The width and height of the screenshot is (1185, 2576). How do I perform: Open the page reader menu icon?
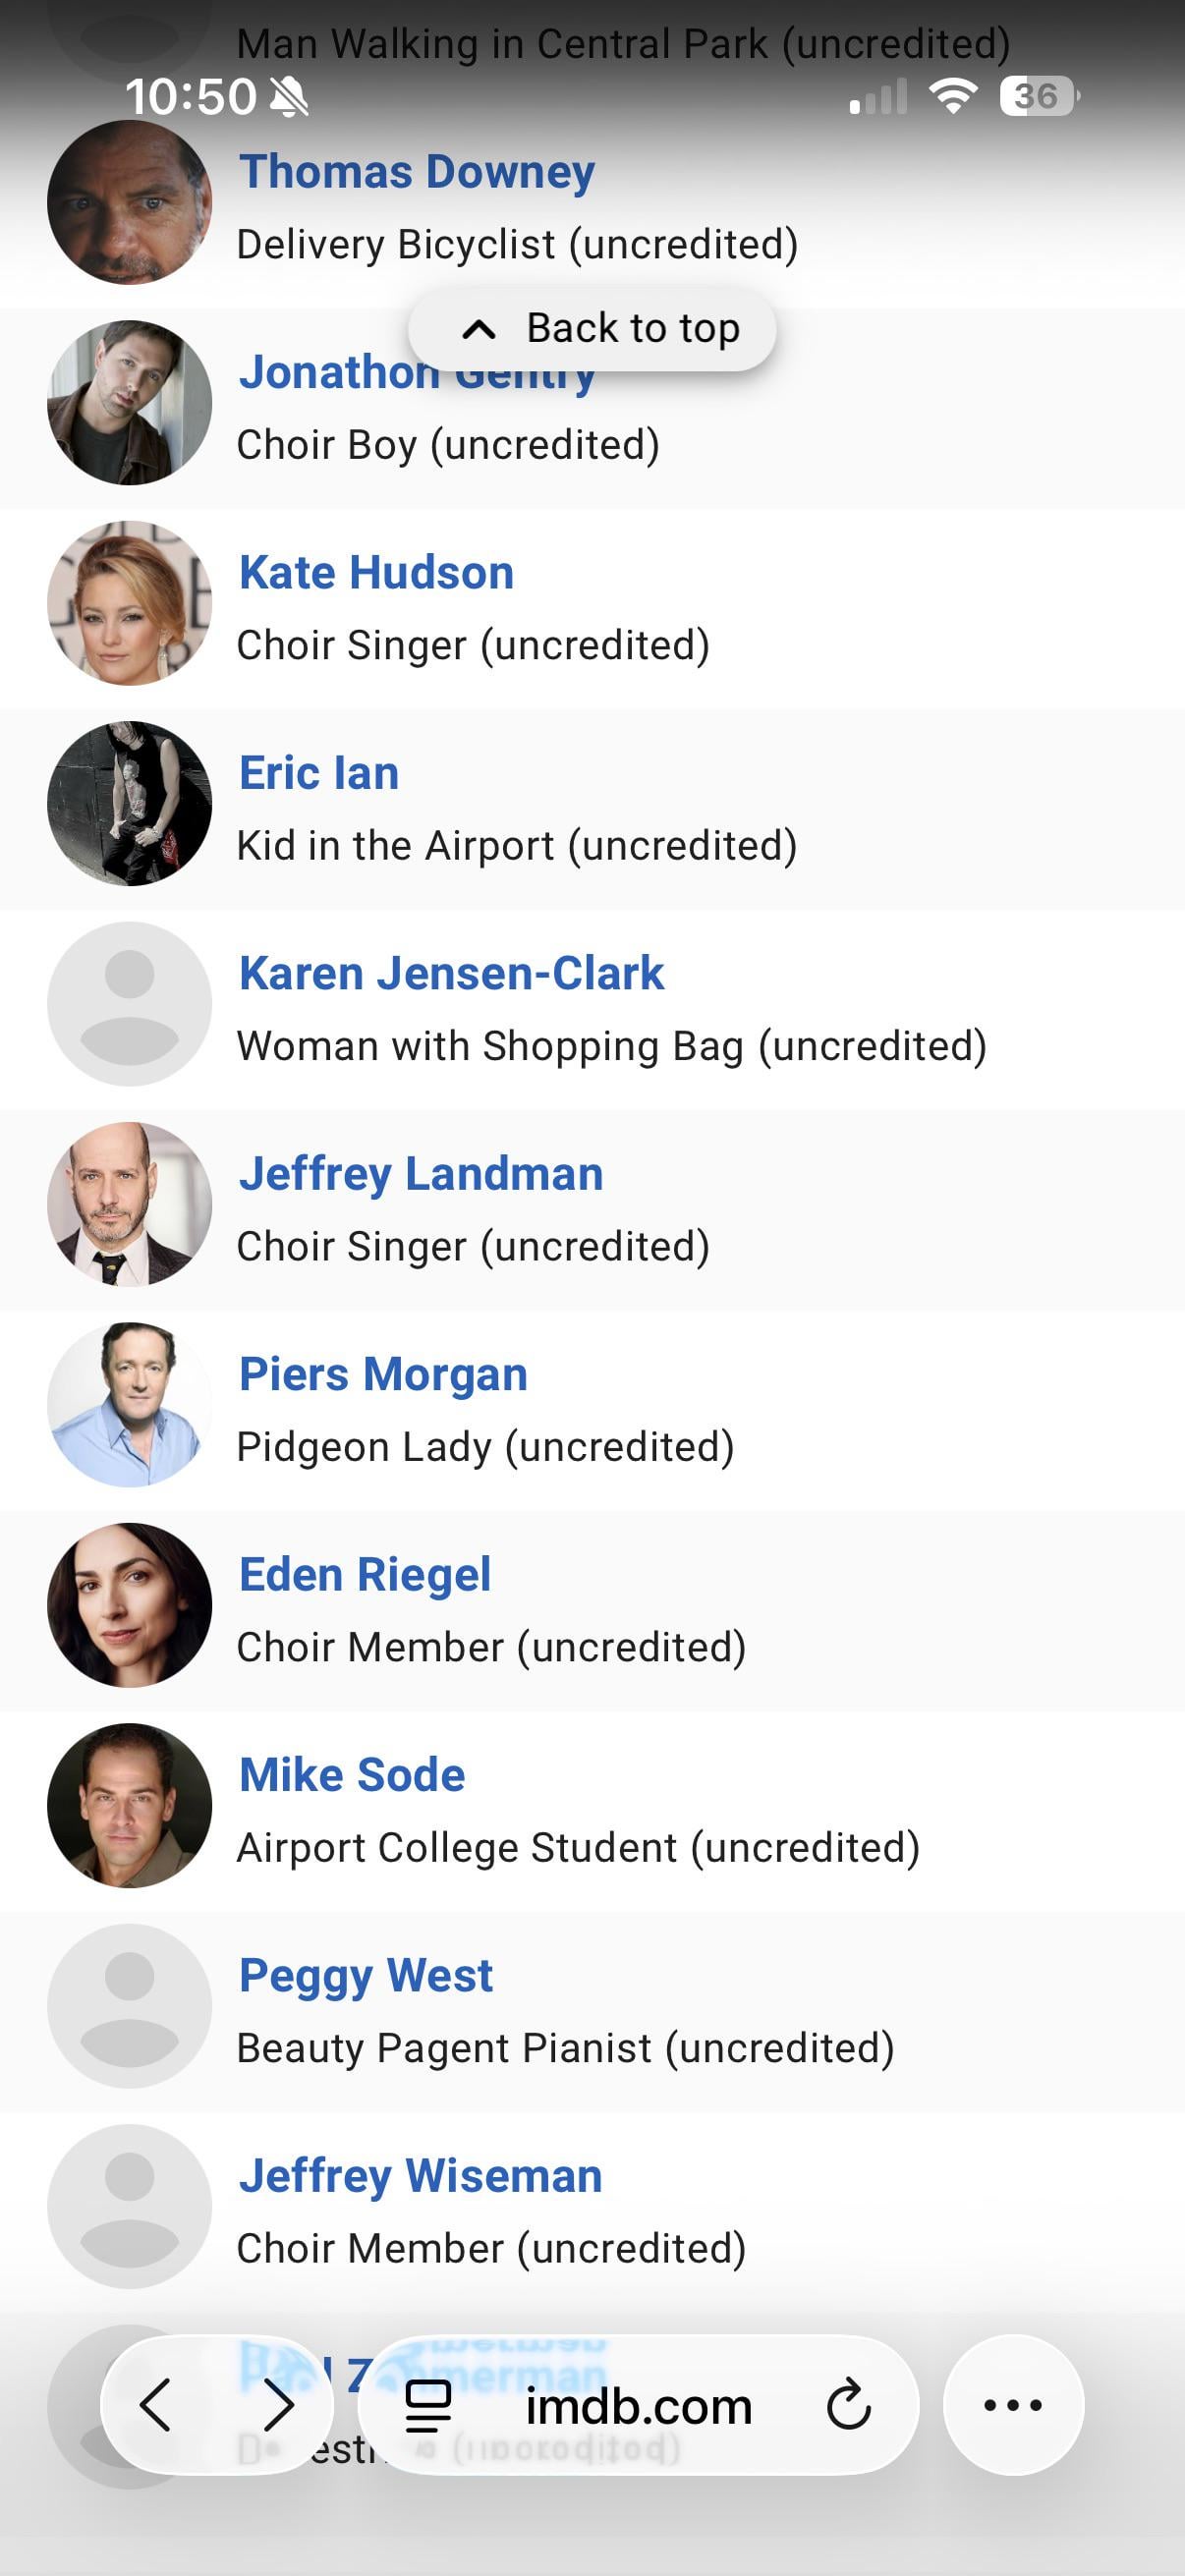click(428, 2405)
